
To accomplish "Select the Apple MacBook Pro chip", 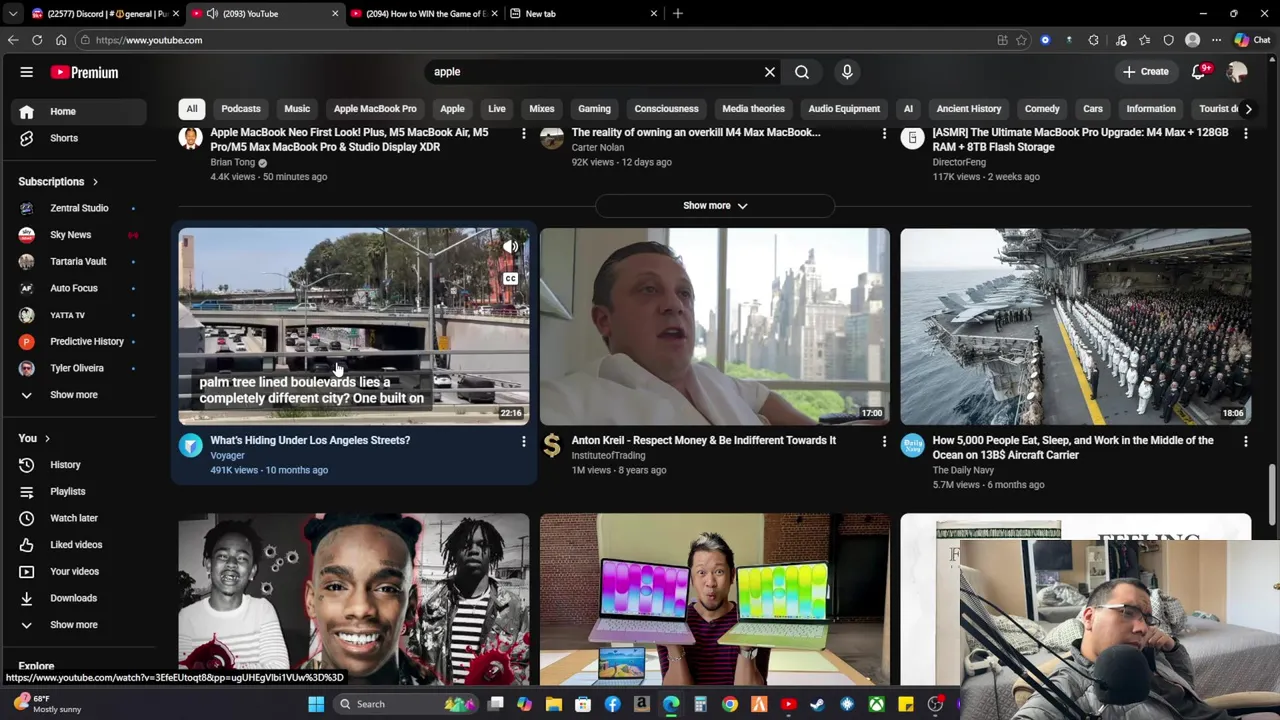I will point(375,109).
